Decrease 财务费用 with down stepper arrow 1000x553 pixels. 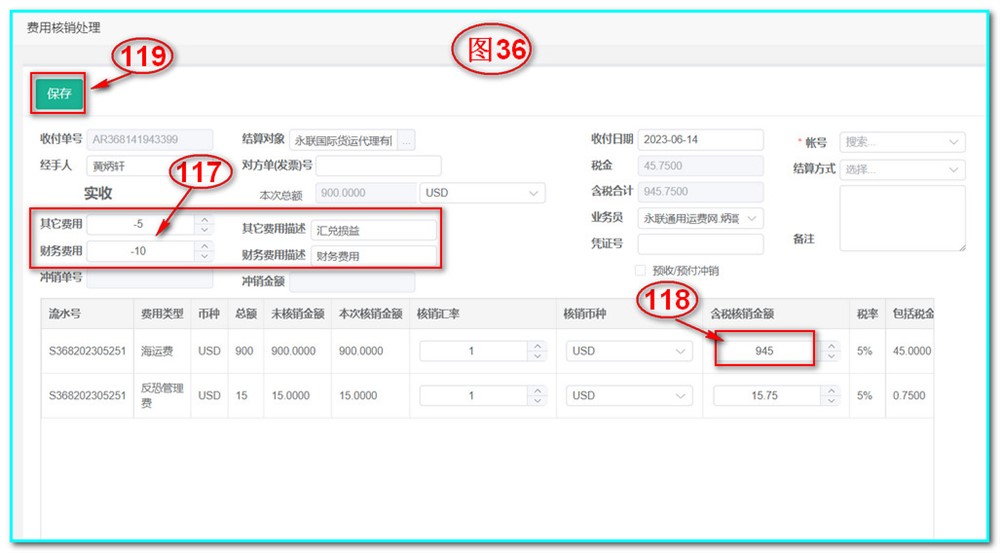point(204,256)
